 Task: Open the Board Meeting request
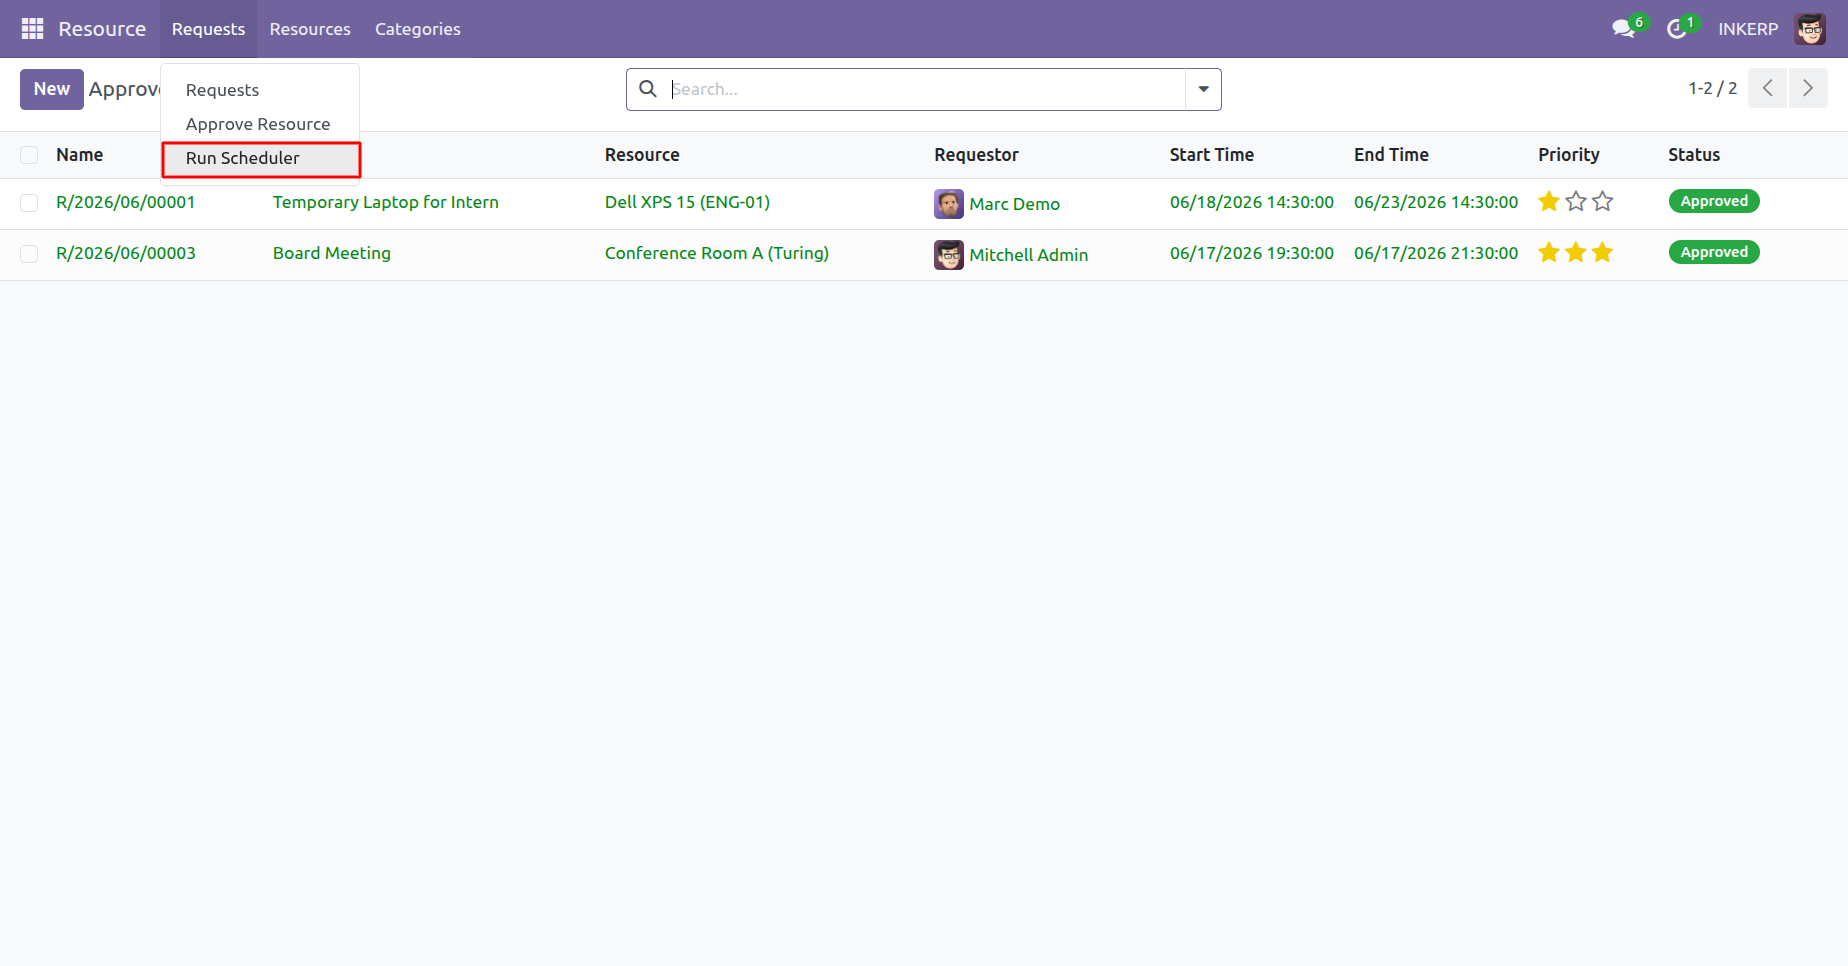click(332, 253)
